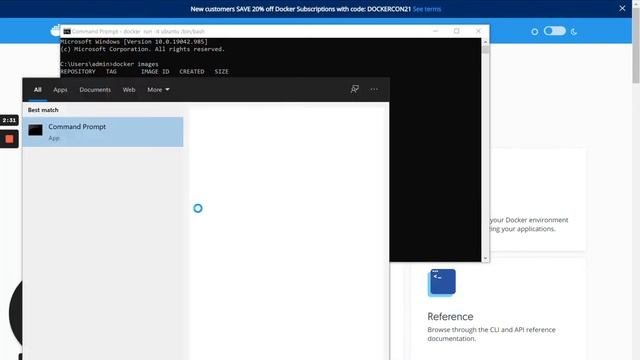Screen dimensions: 640x360
Task: Dismiss the DockerCon promo banner
Action: pos(622,8)
